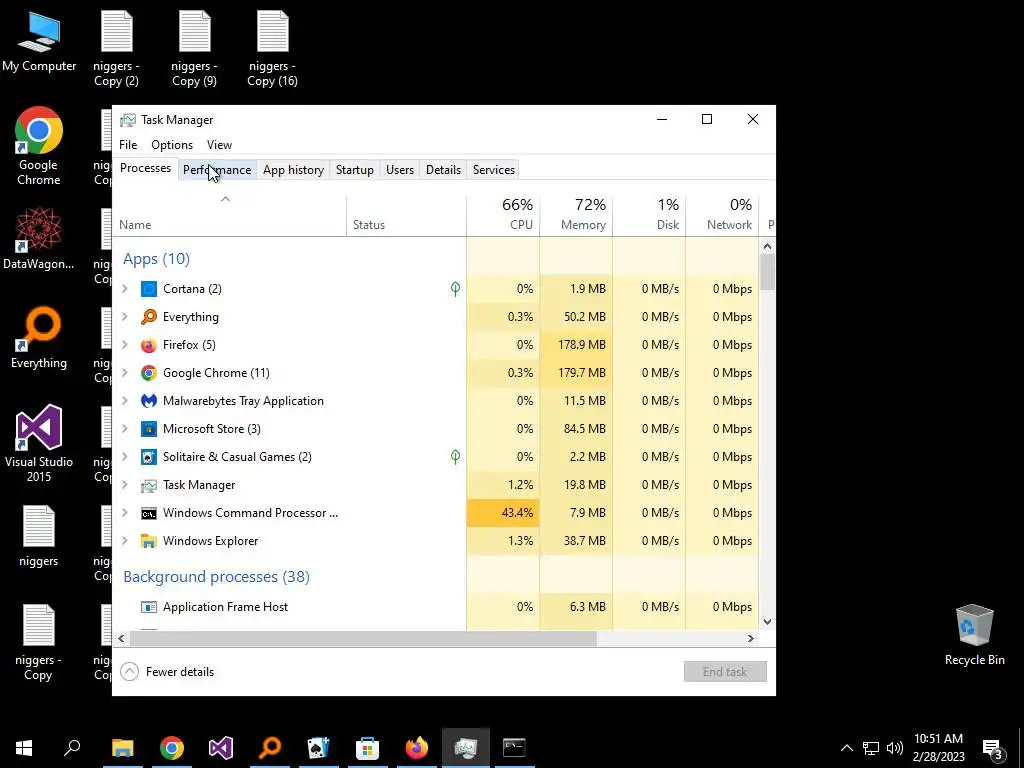1024x768 pixels.
Task: Switch to the Users tab
Action: [x=400, y=170]
